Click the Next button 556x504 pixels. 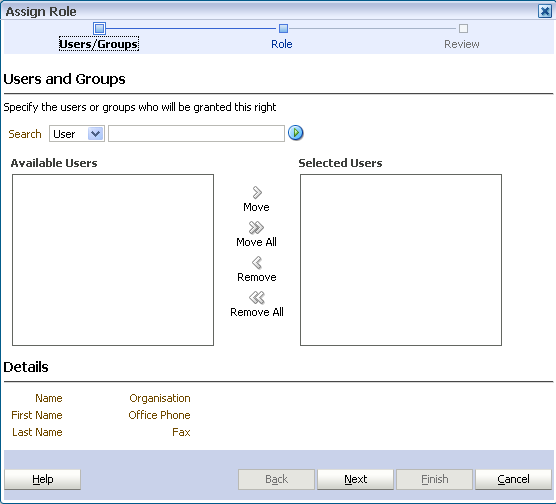pyautogui.click(x=355, y=479)
